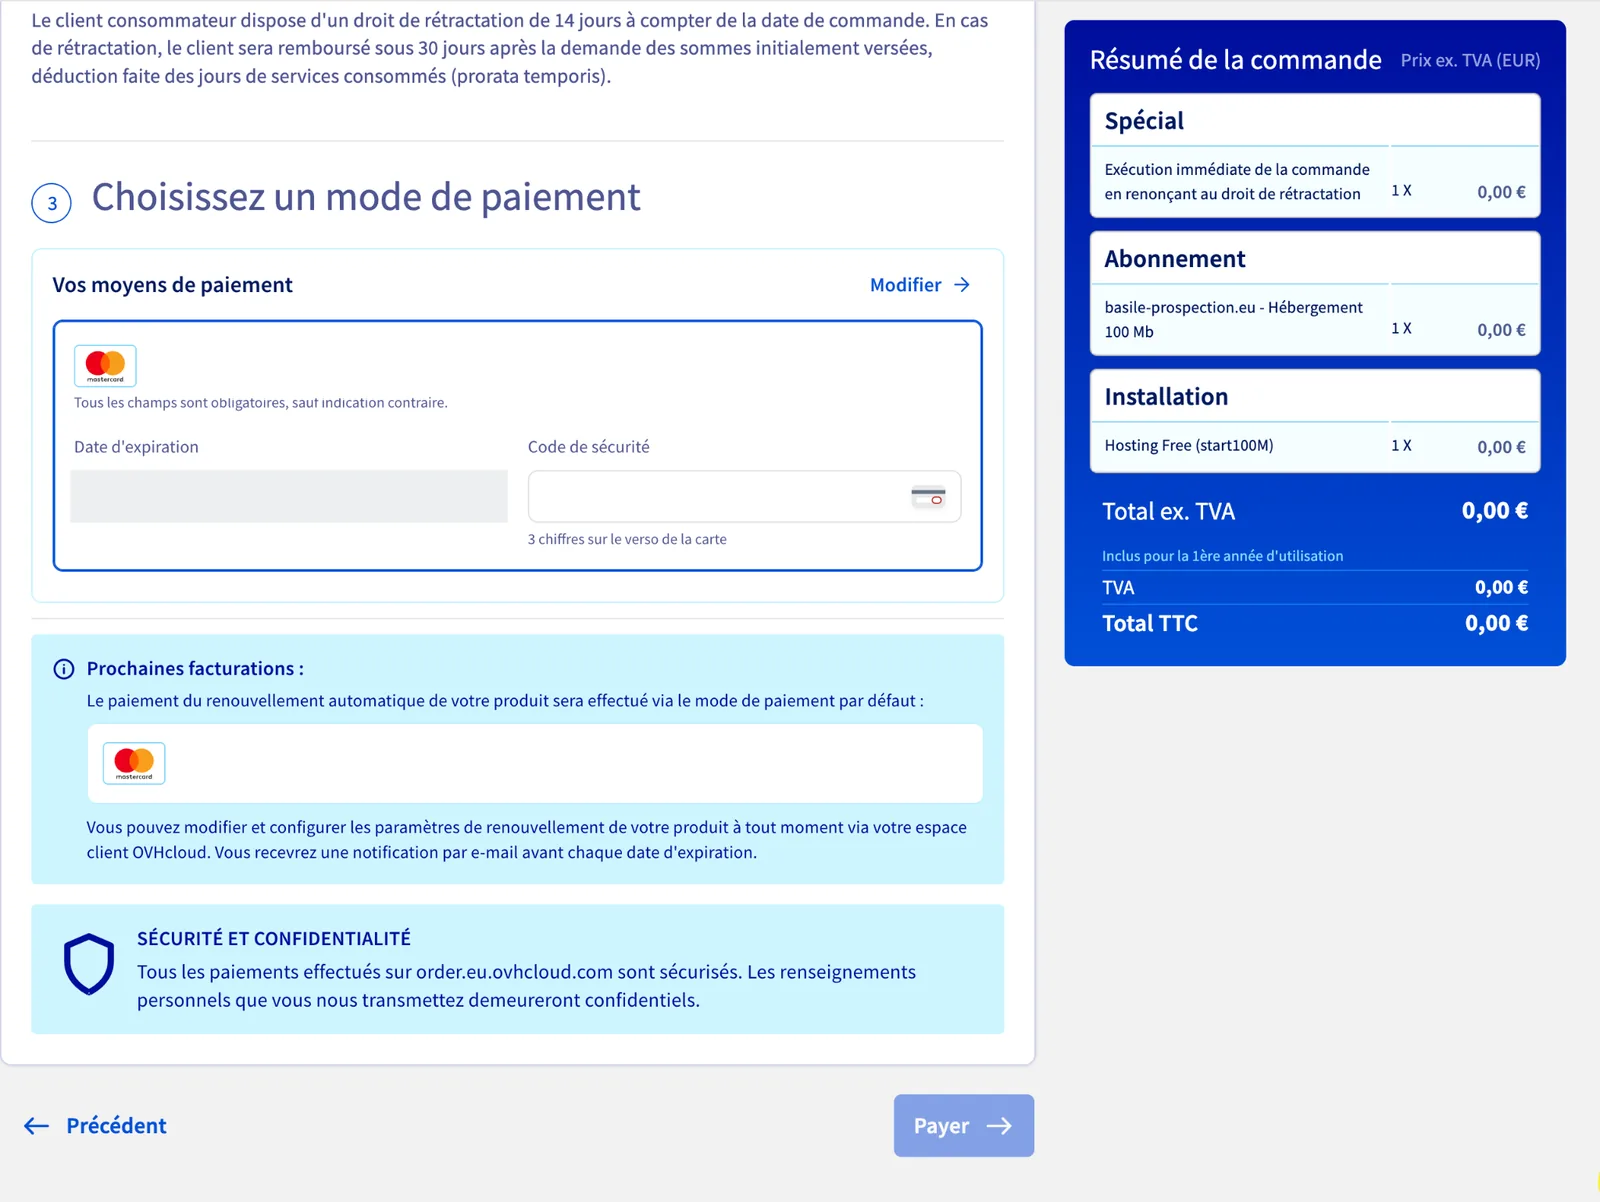Click the 'SÉCURITÉ ET CONFIDENTIALITÉ' heading

[x=274, y=939]
